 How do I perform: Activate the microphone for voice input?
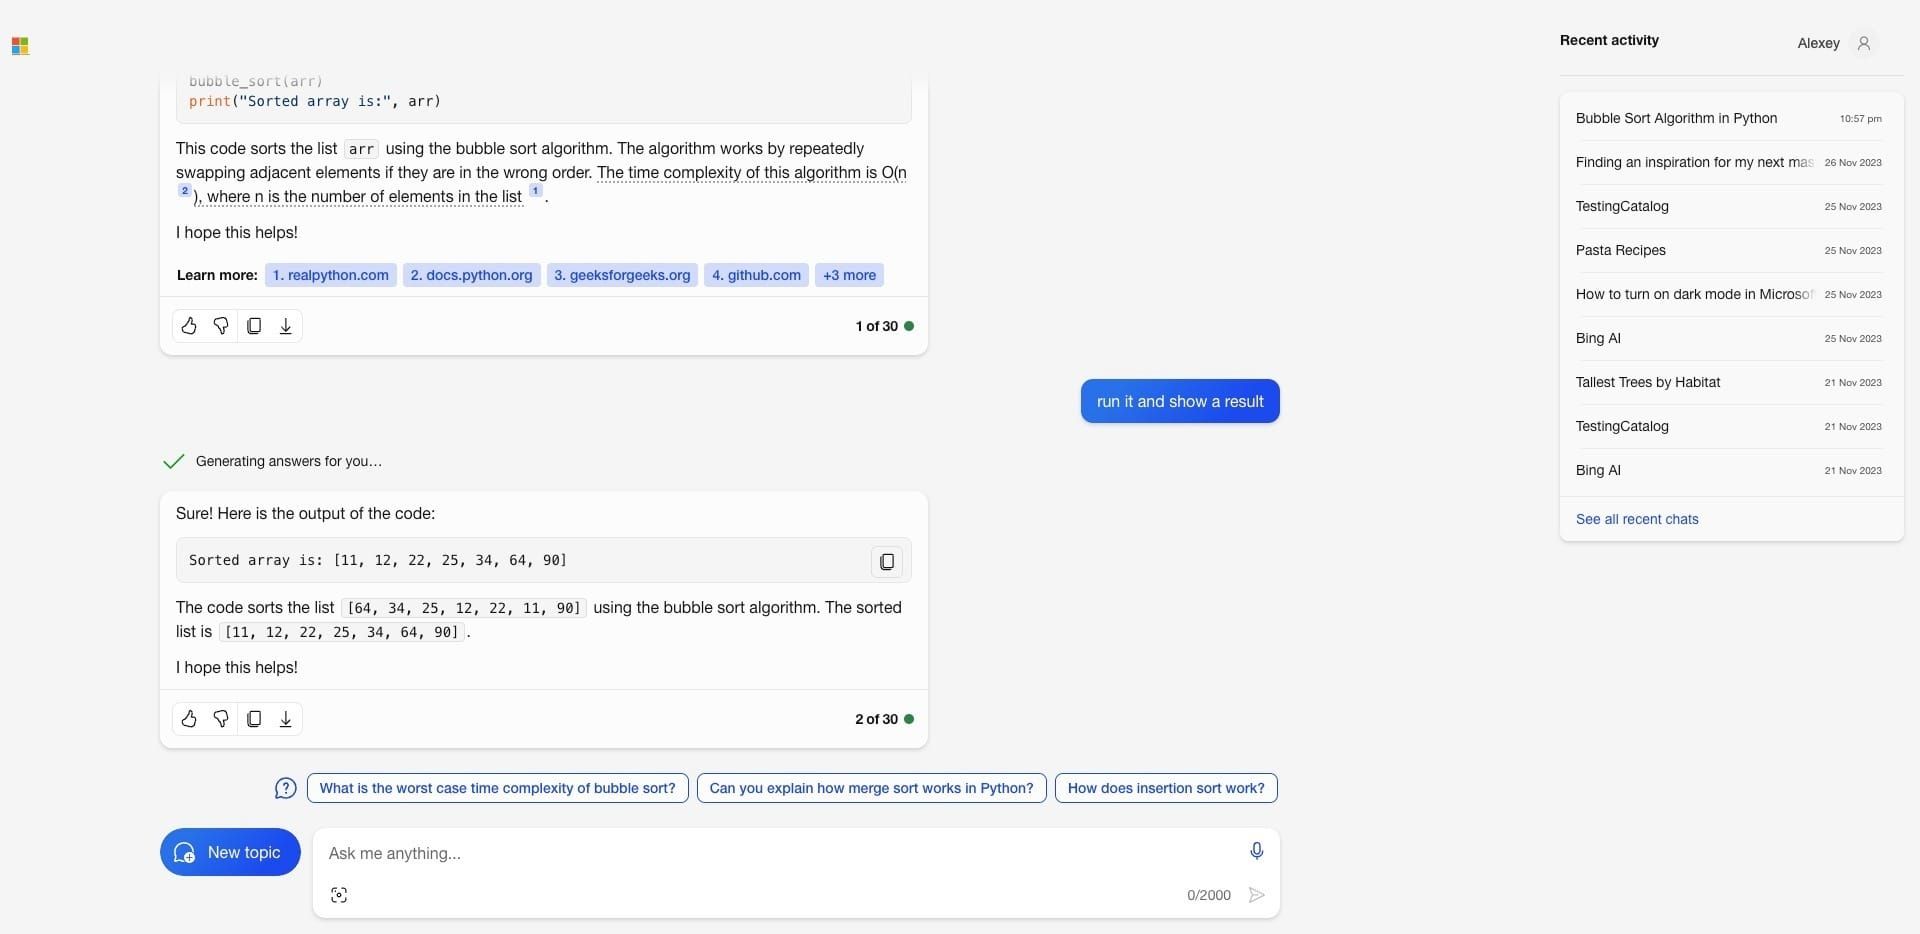pos(1256,850)
